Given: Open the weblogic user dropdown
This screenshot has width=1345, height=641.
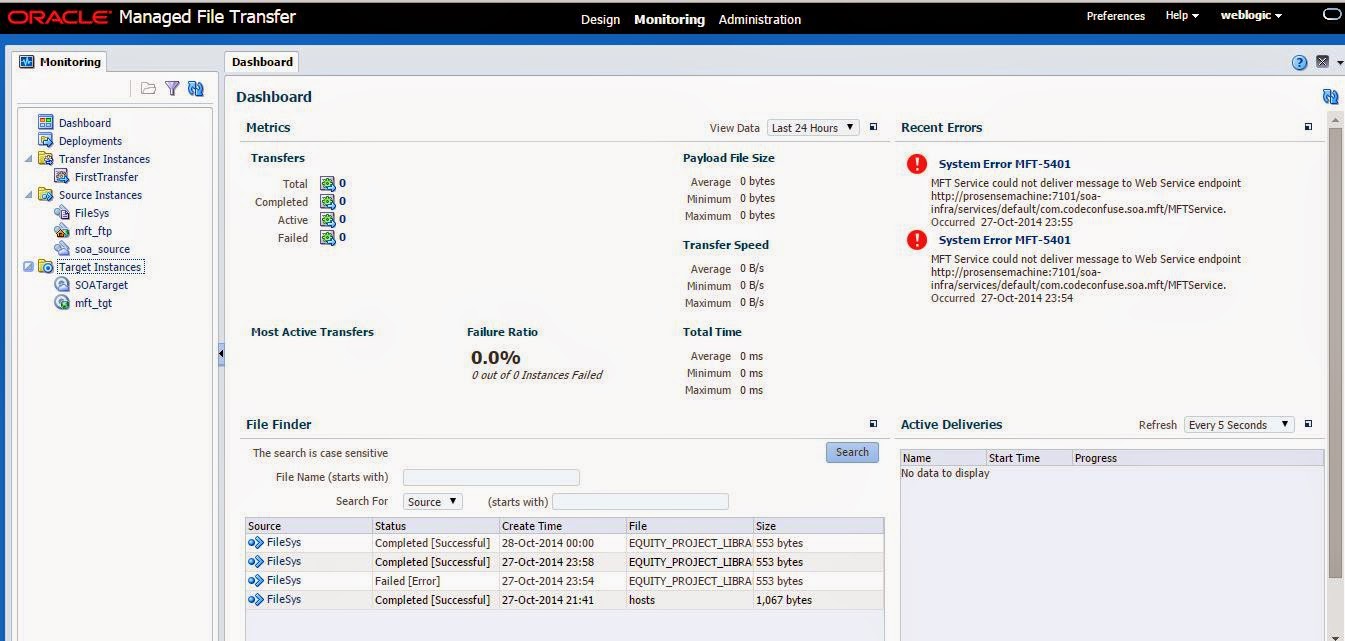Looking at the screenshot, I should 1251,16.
